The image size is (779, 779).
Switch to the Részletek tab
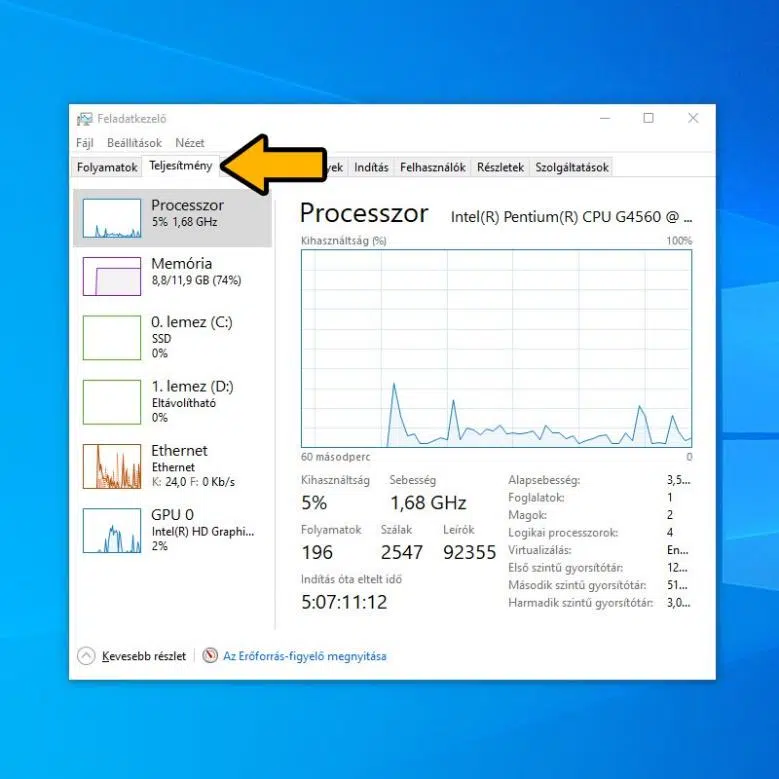(x=500, y=167)
